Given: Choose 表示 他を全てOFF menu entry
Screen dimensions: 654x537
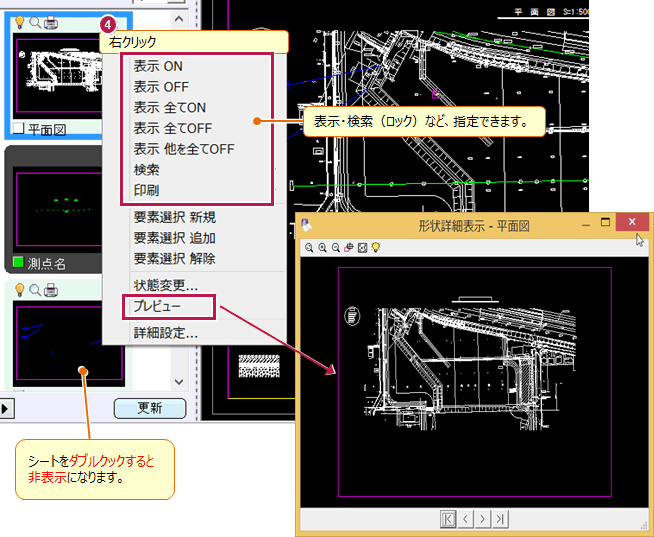Looking at the screenshot, I should [184, 149].
